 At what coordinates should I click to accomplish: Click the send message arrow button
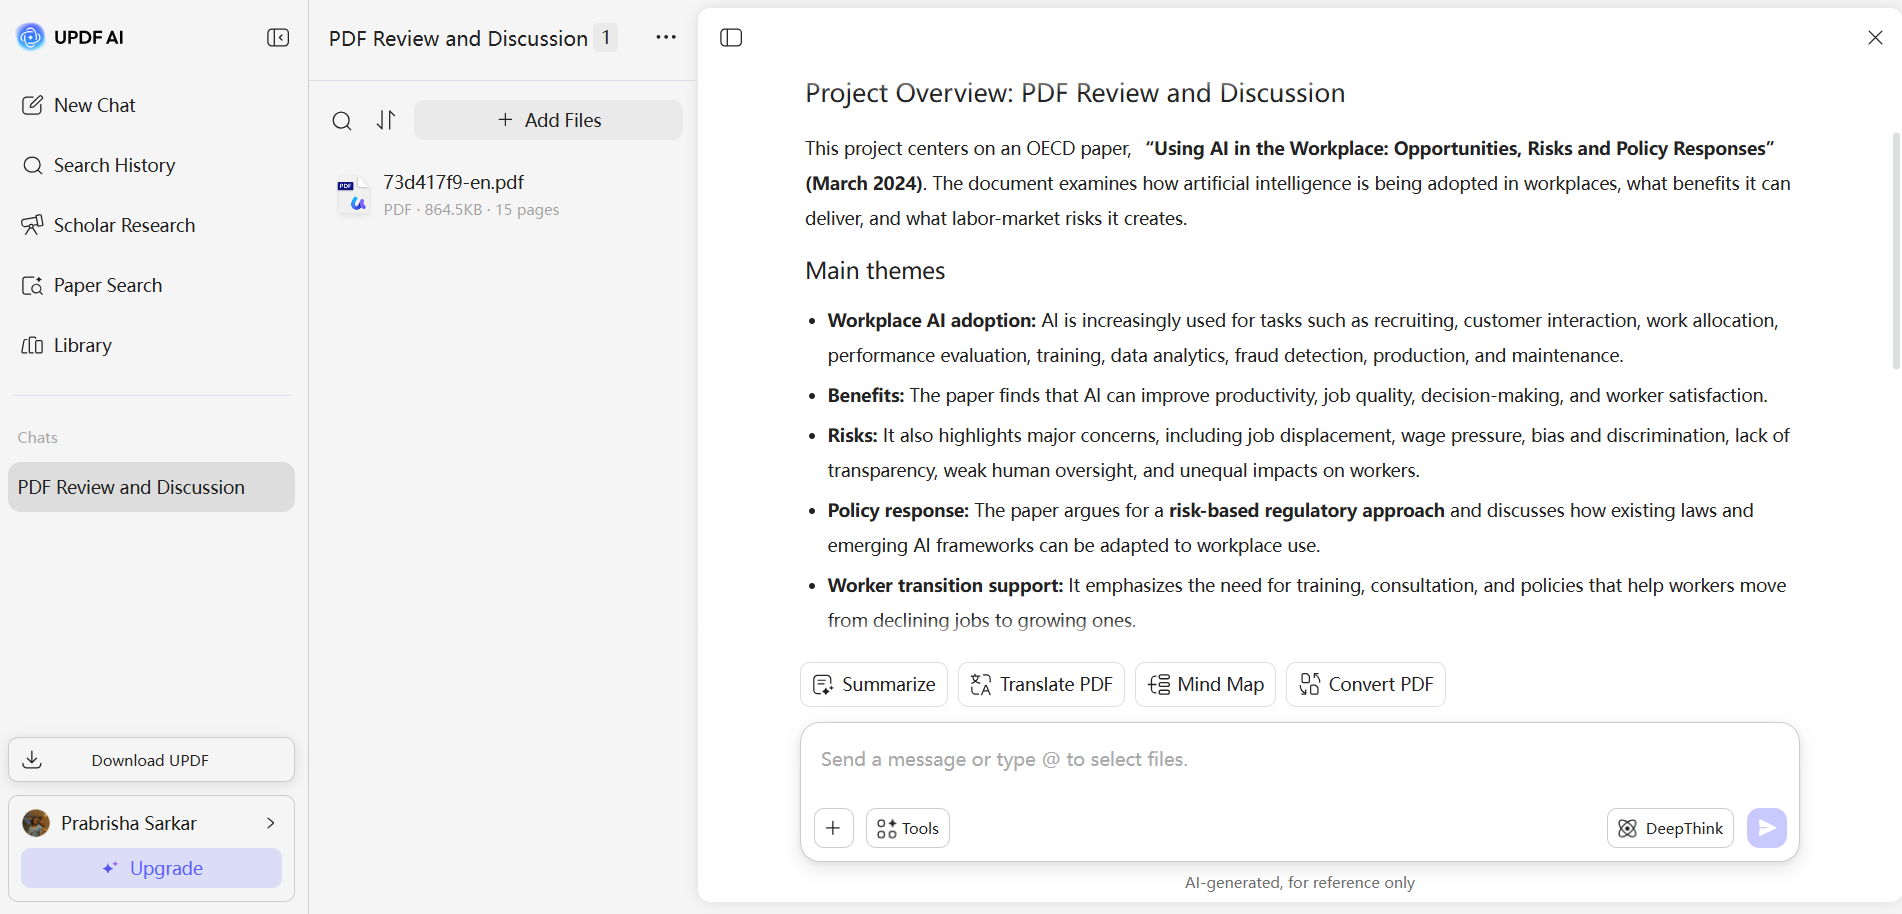tap(1766, 828)
